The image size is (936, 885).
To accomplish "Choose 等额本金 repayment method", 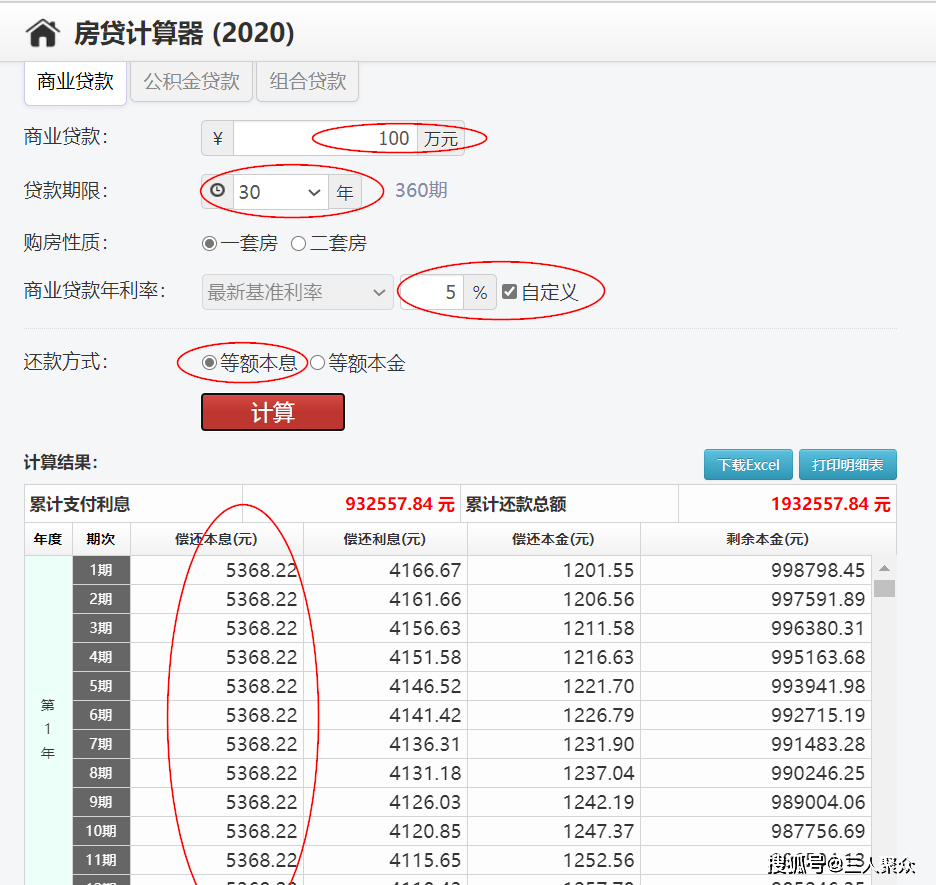I will click(x=318, y=363).
